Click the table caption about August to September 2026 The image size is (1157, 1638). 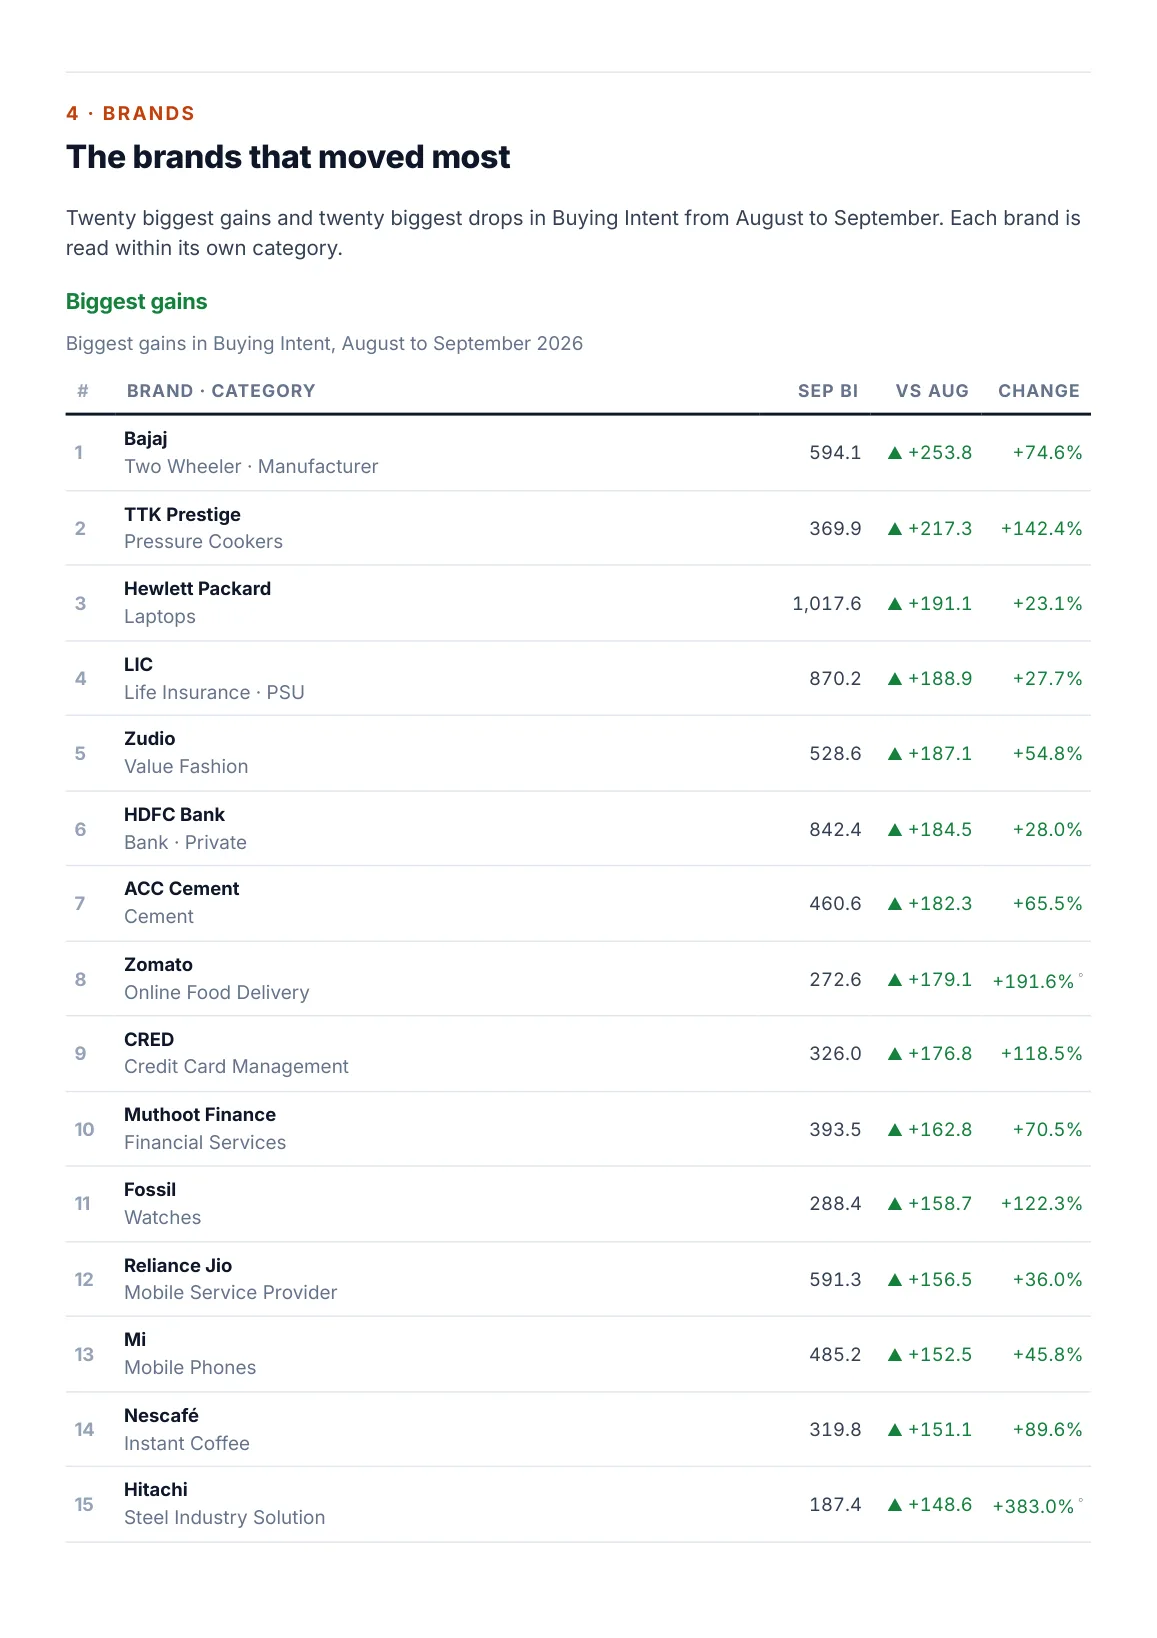[324, 344]
